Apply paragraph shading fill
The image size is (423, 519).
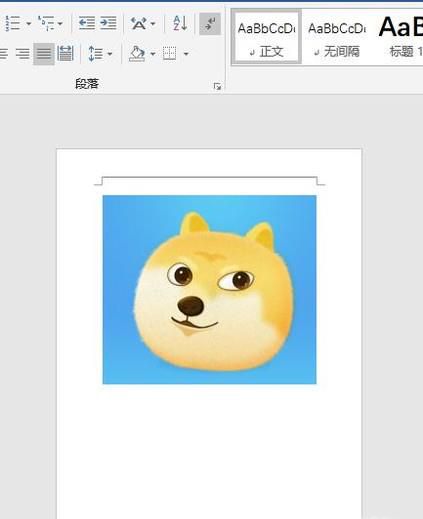(137, 54)
